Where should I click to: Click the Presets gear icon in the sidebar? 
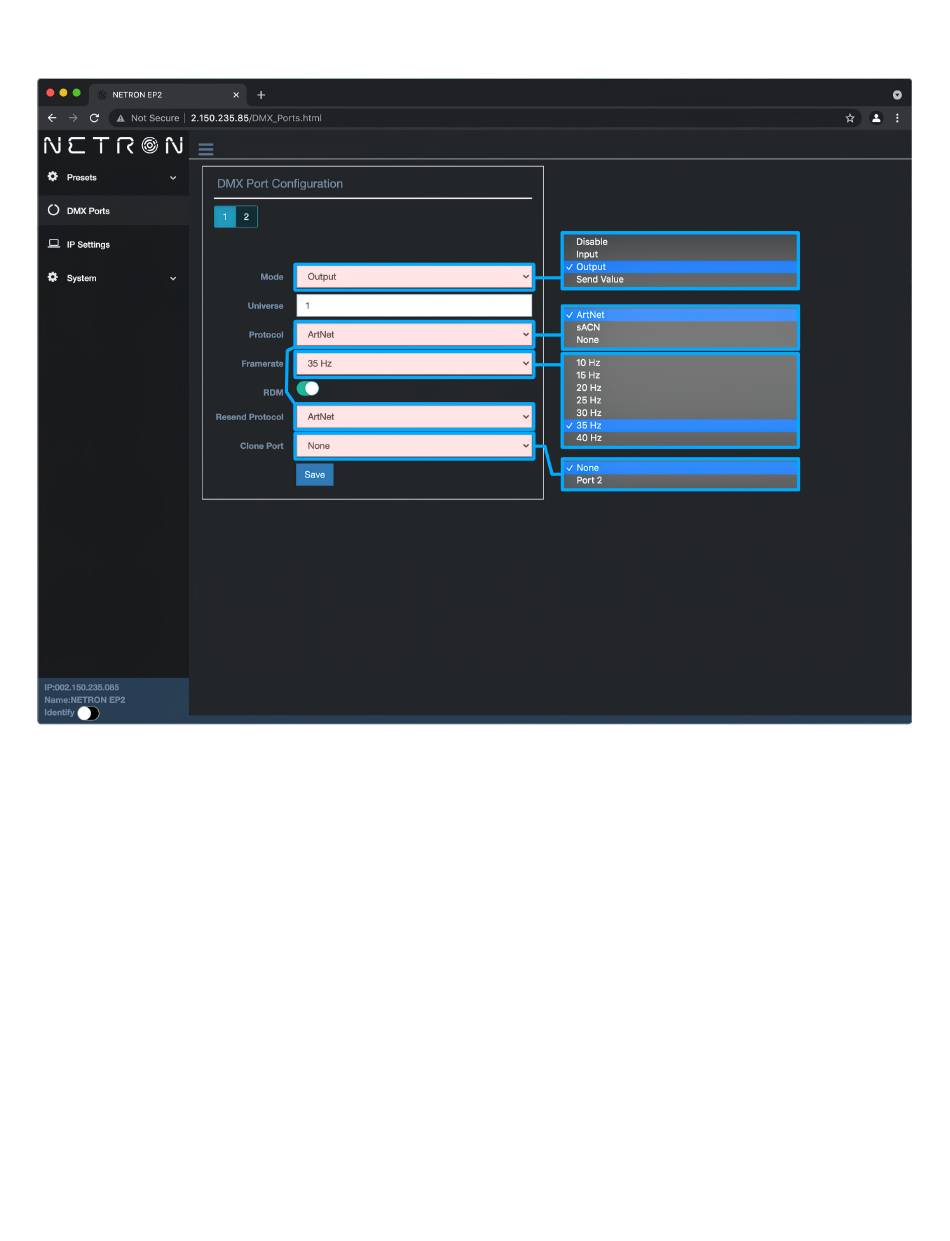tap(54, 177)
